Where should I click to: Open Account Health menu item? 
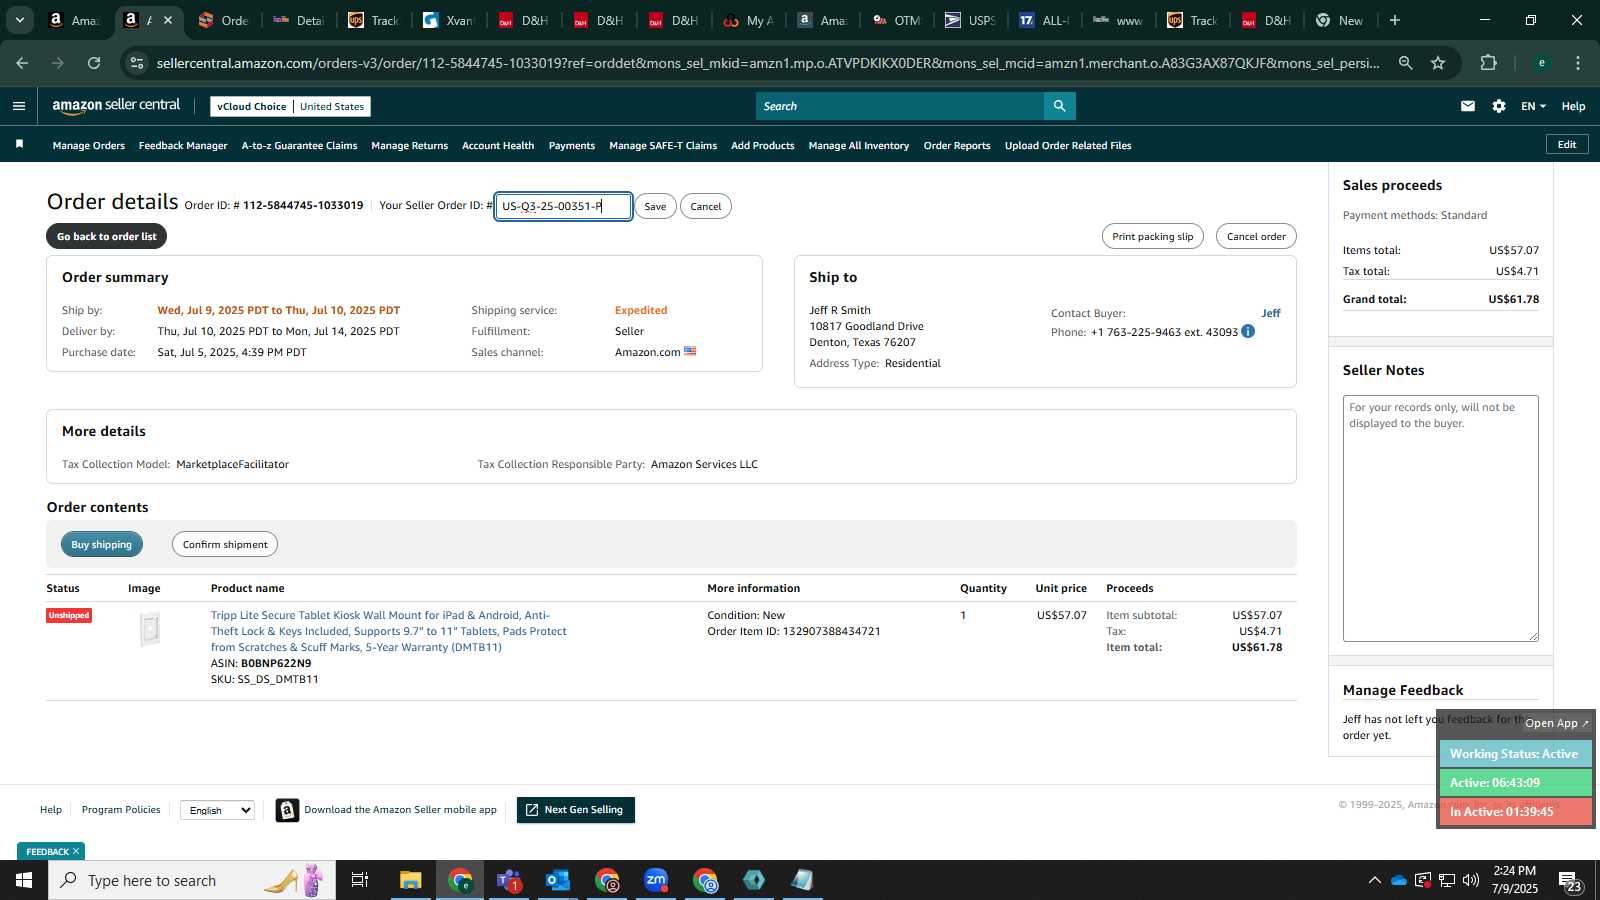(x=498, y=145)
